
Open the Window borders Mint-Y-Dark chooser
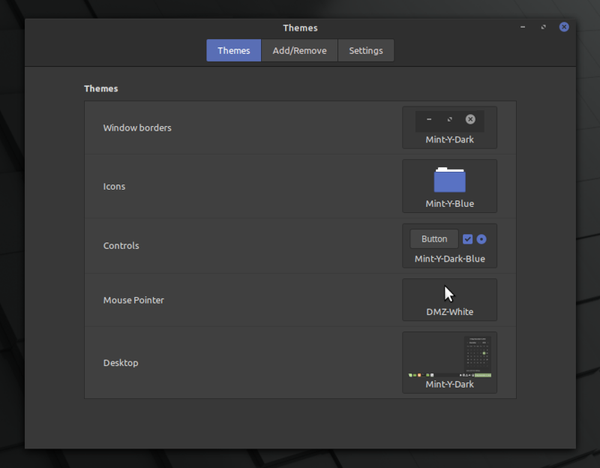(x=450, y=127)
